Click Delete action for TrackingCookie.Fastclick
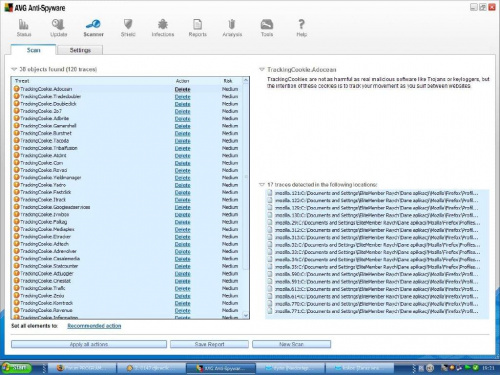 pos(183,192)
